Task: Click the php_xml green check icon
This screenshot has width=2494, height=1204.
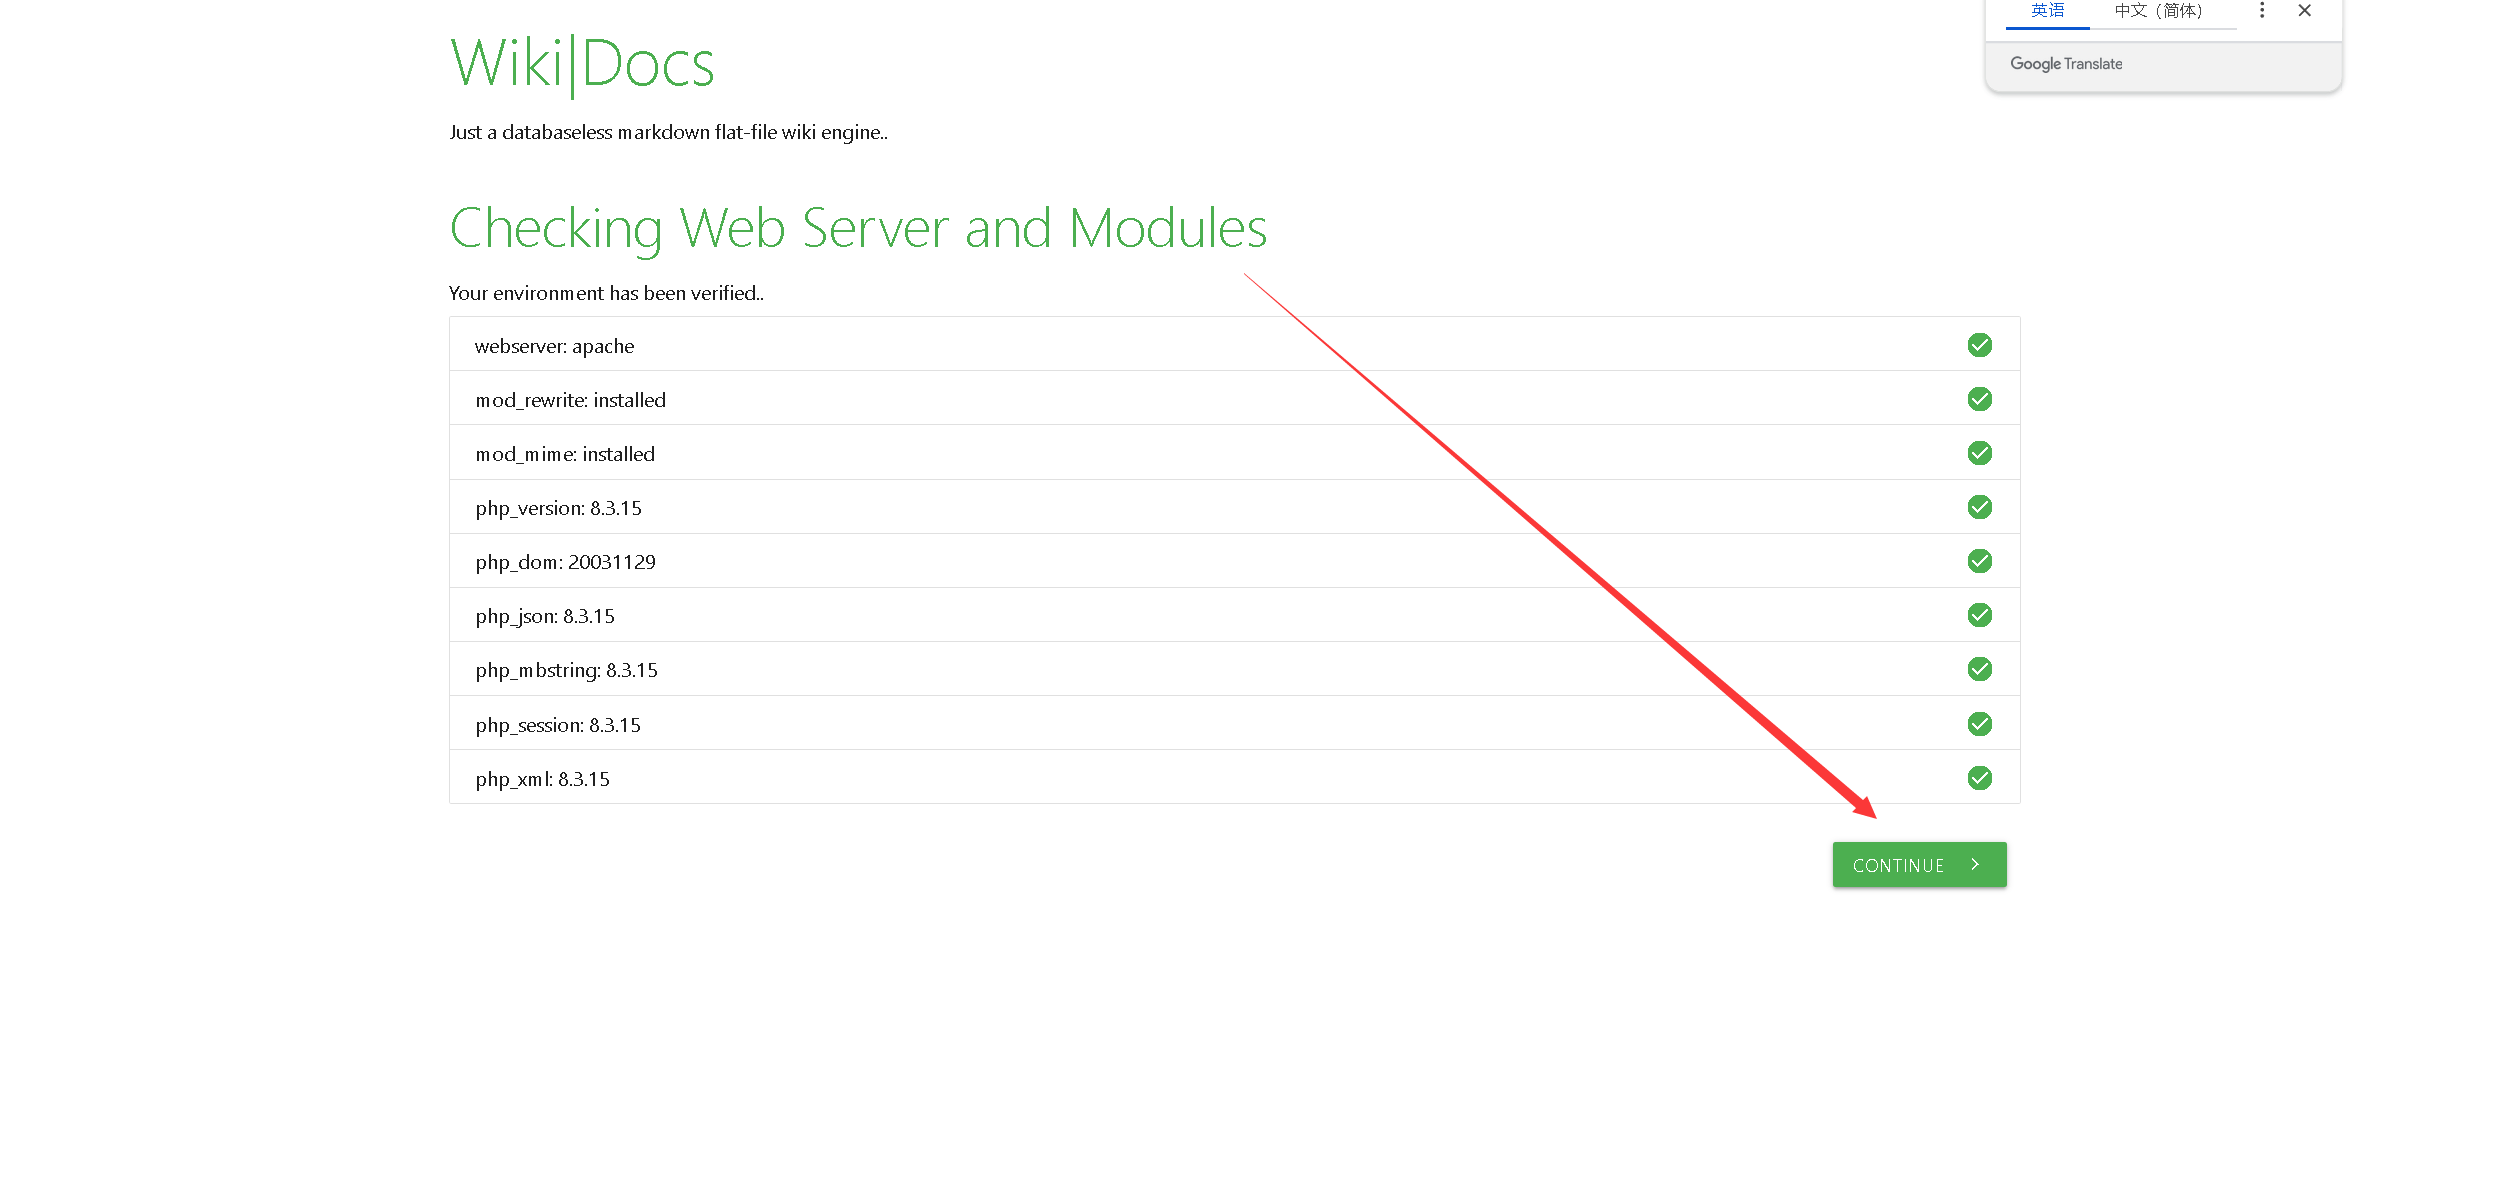Action: [x=1979, y=778]
